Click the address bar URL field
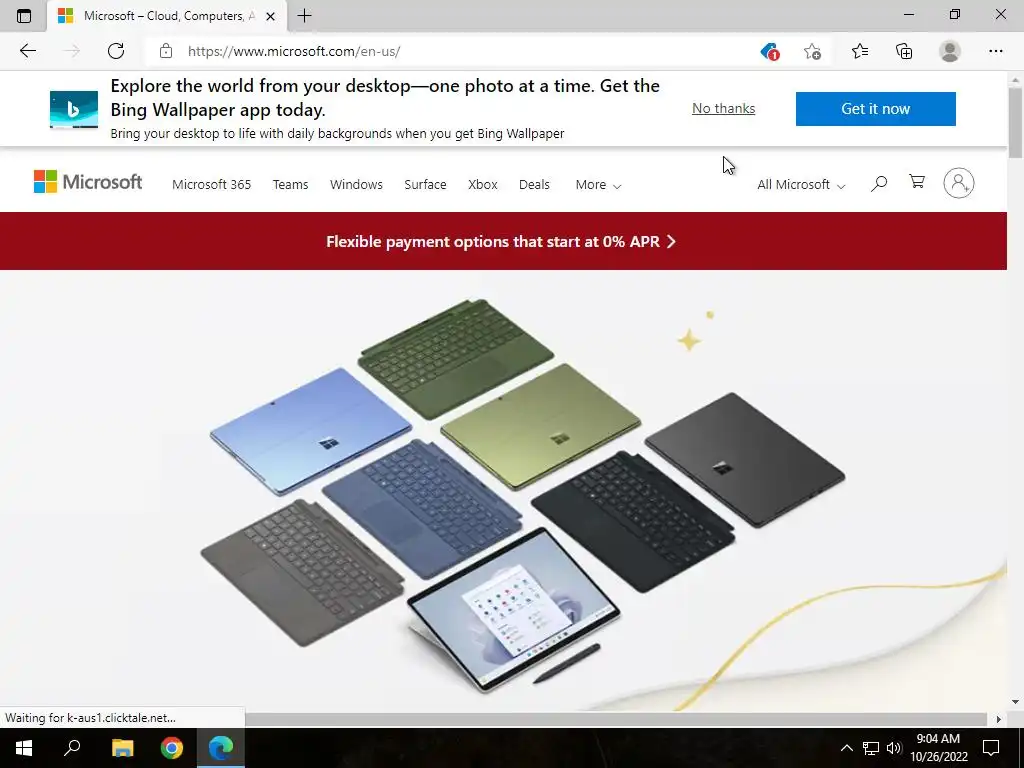 451,51
